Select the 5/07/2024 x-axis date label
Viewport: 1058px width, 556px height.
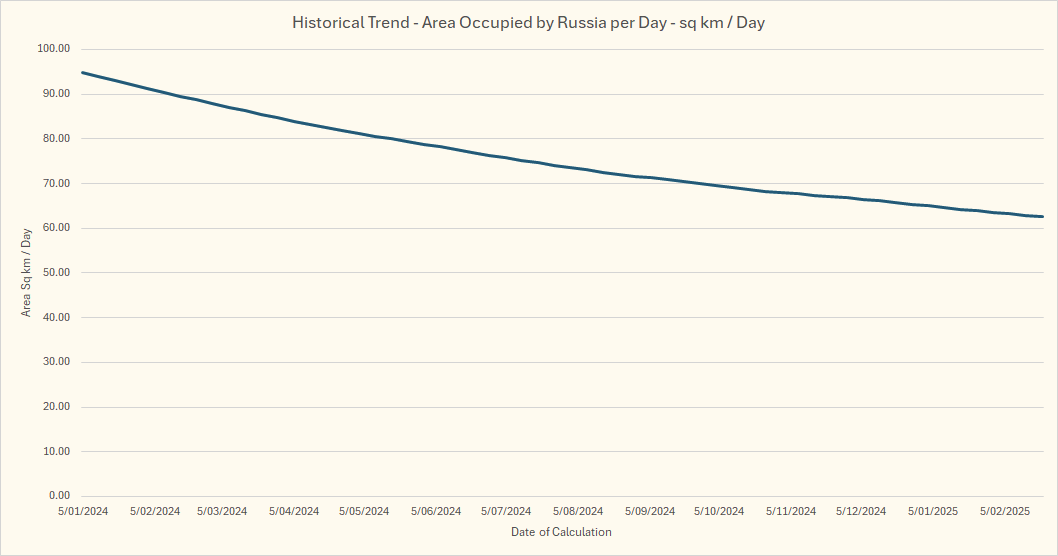tap(505, 511)
